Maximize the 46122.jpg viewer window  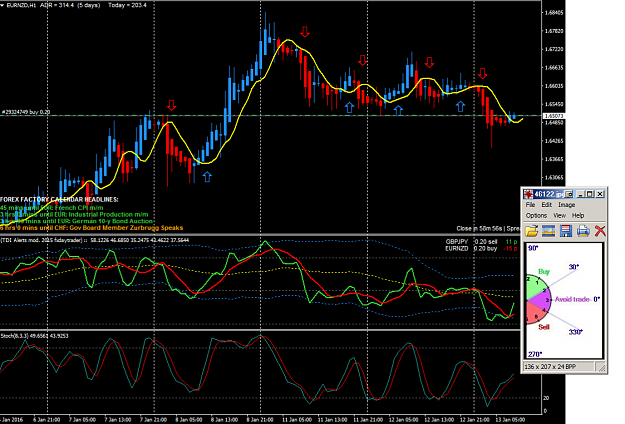pyautogui.click(x=590, y=194)
